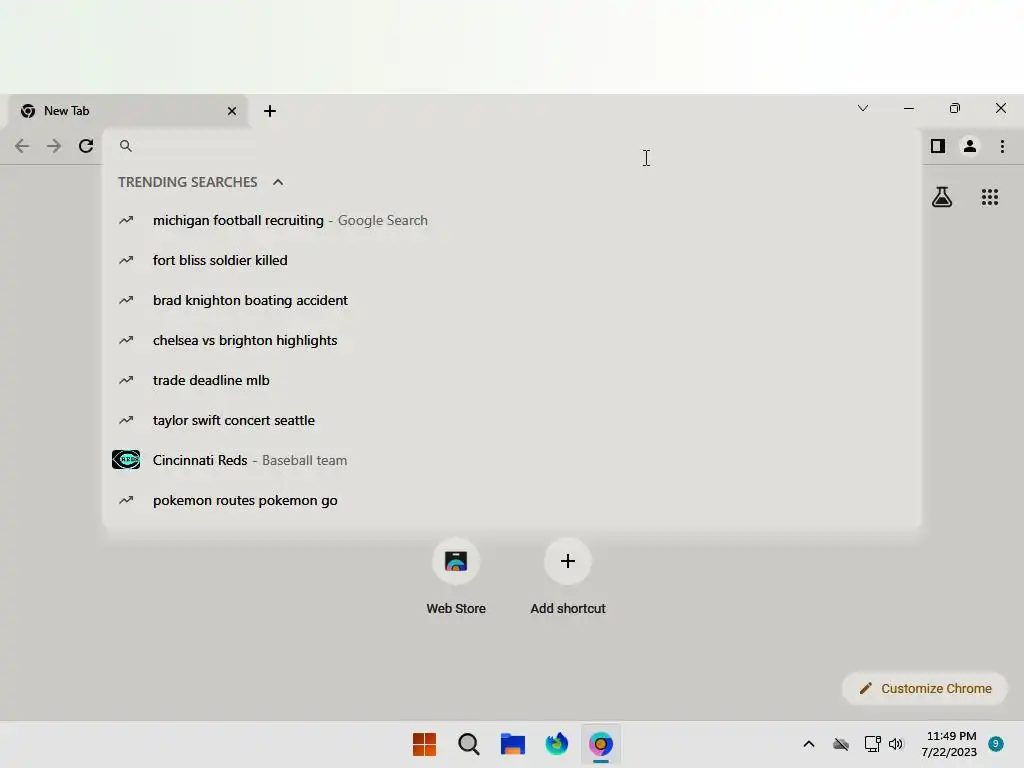Open Chrome Labs flask icon
Viewport: 1024px width, 768px height.
(942, 197)
